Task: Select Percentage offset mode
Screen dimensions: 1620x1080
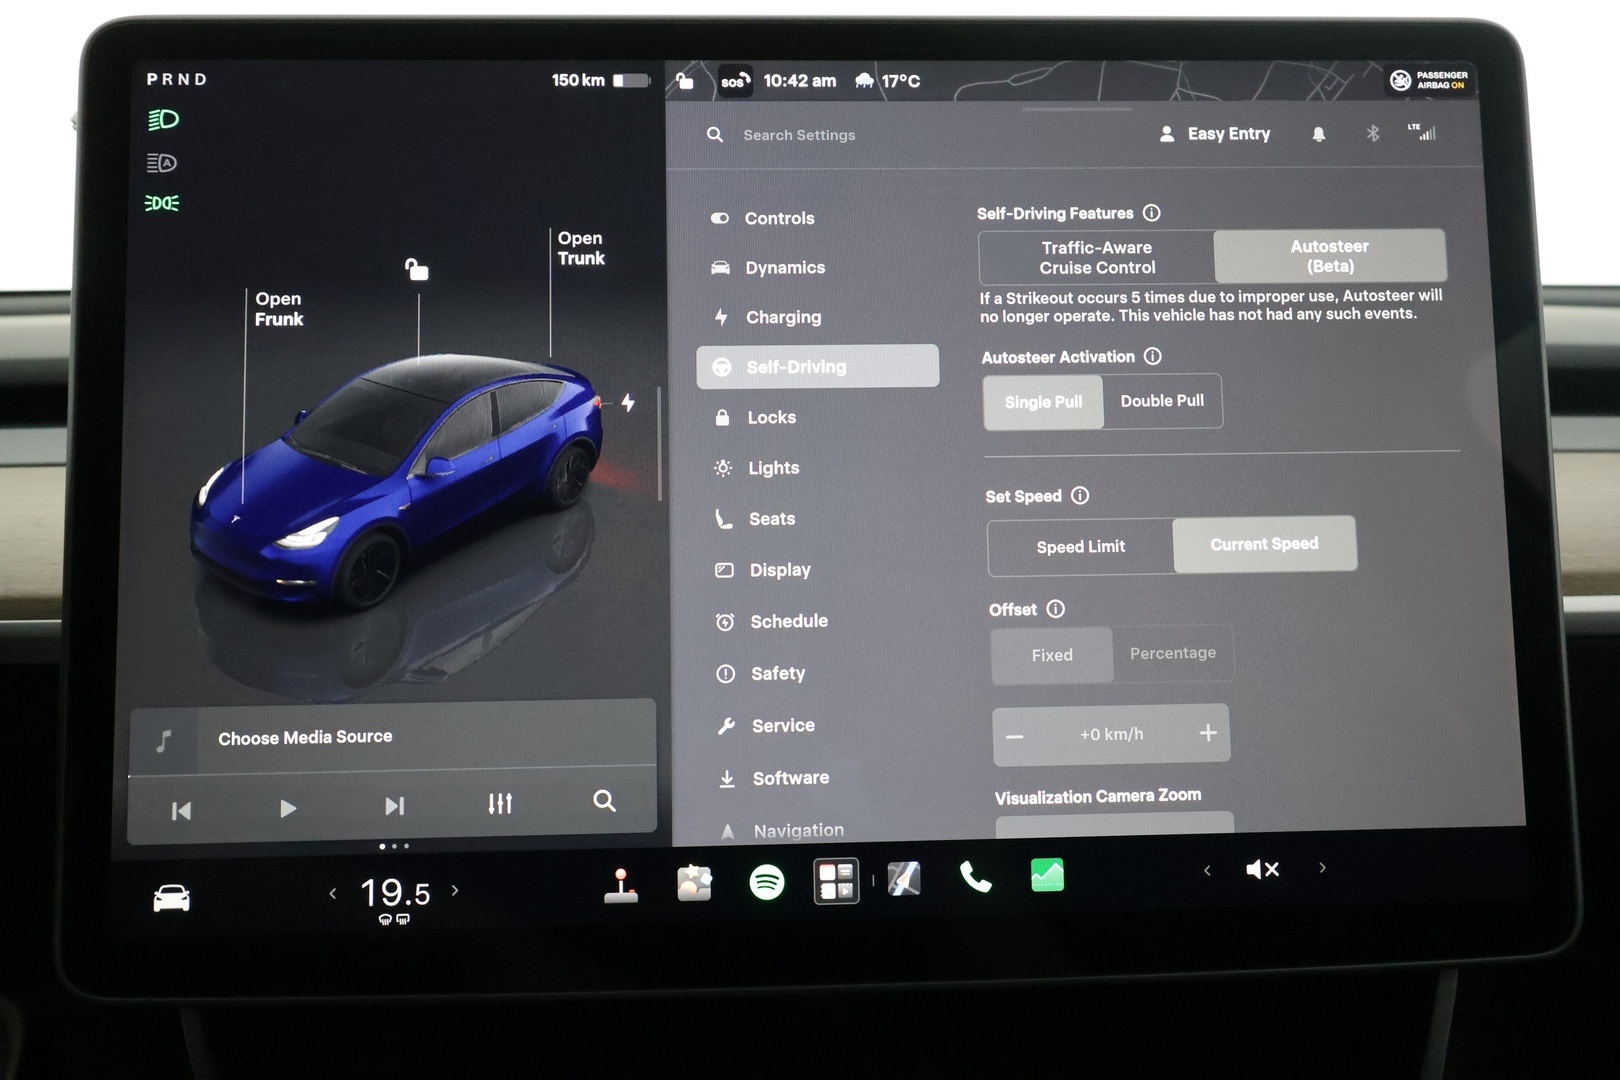Action: 1173,653
